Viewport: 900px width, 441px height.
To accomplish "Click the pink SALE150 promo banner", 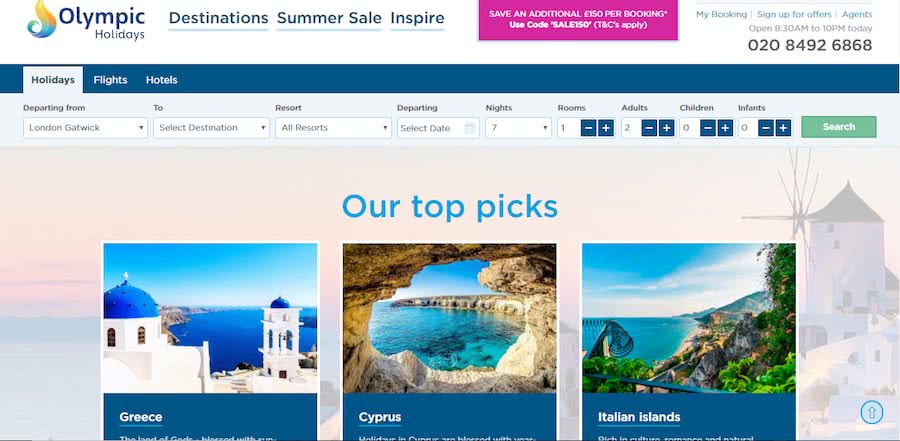I will tap(578, 20).
